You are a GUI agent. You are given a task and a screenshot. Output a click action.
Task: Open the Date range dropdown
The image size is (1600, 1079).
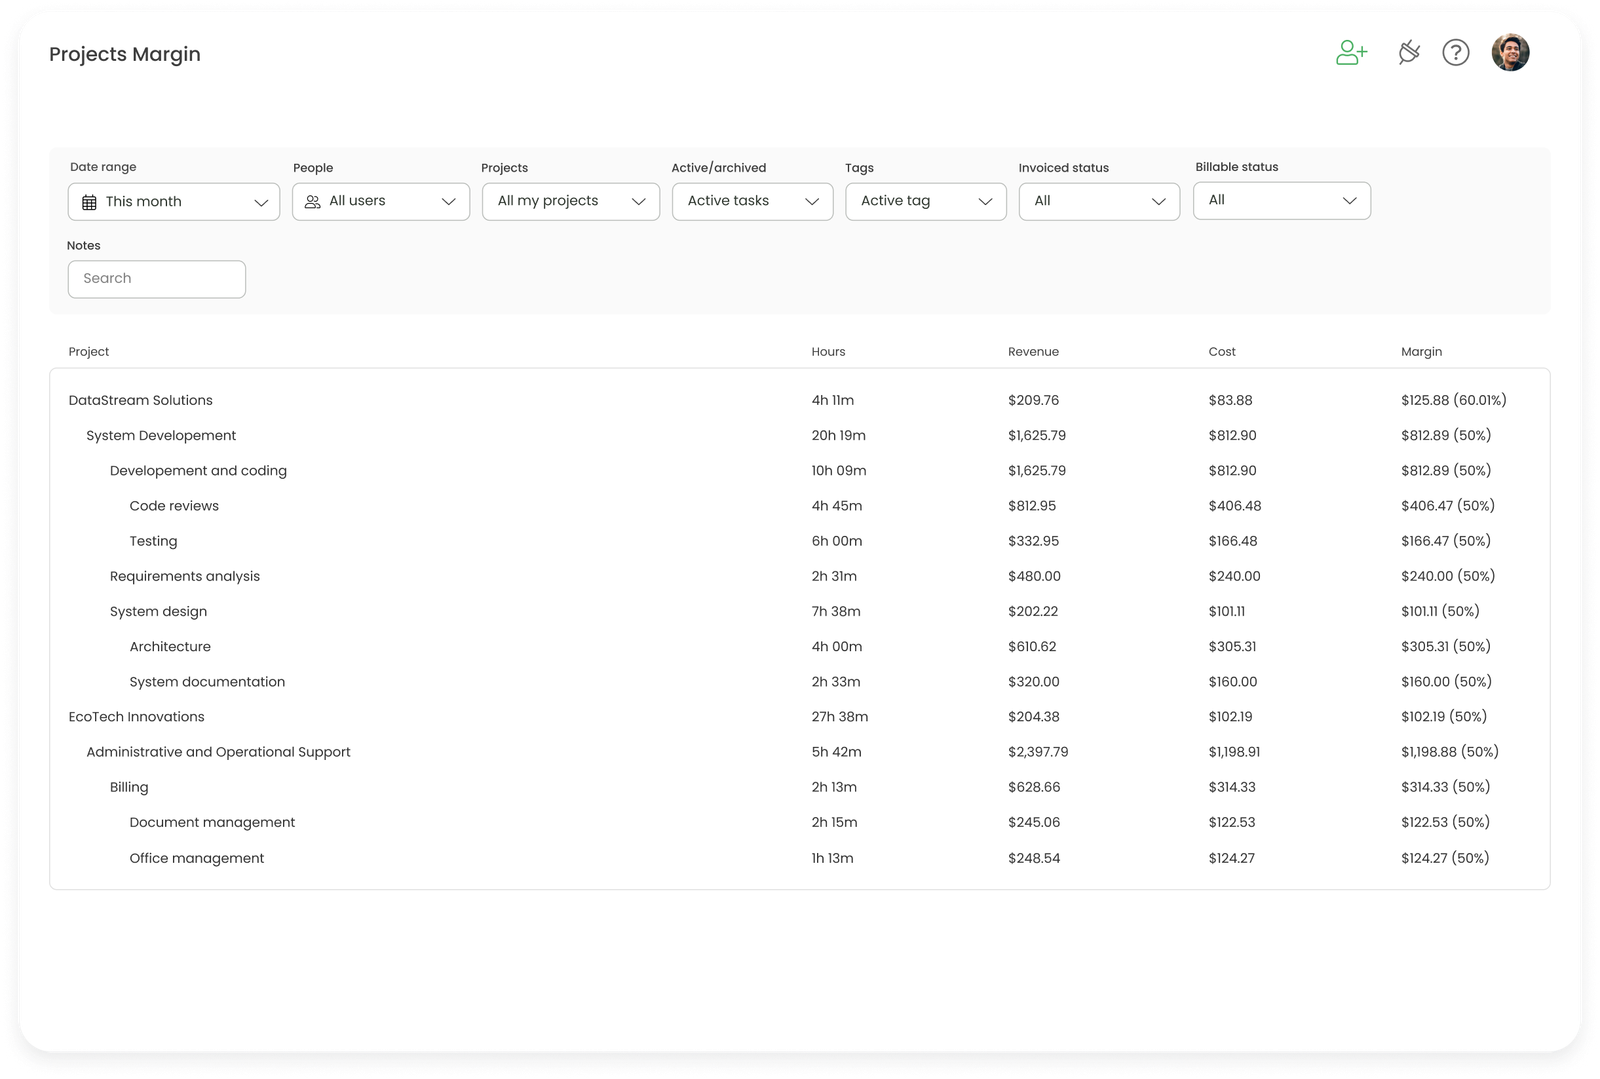pos(173,201)
